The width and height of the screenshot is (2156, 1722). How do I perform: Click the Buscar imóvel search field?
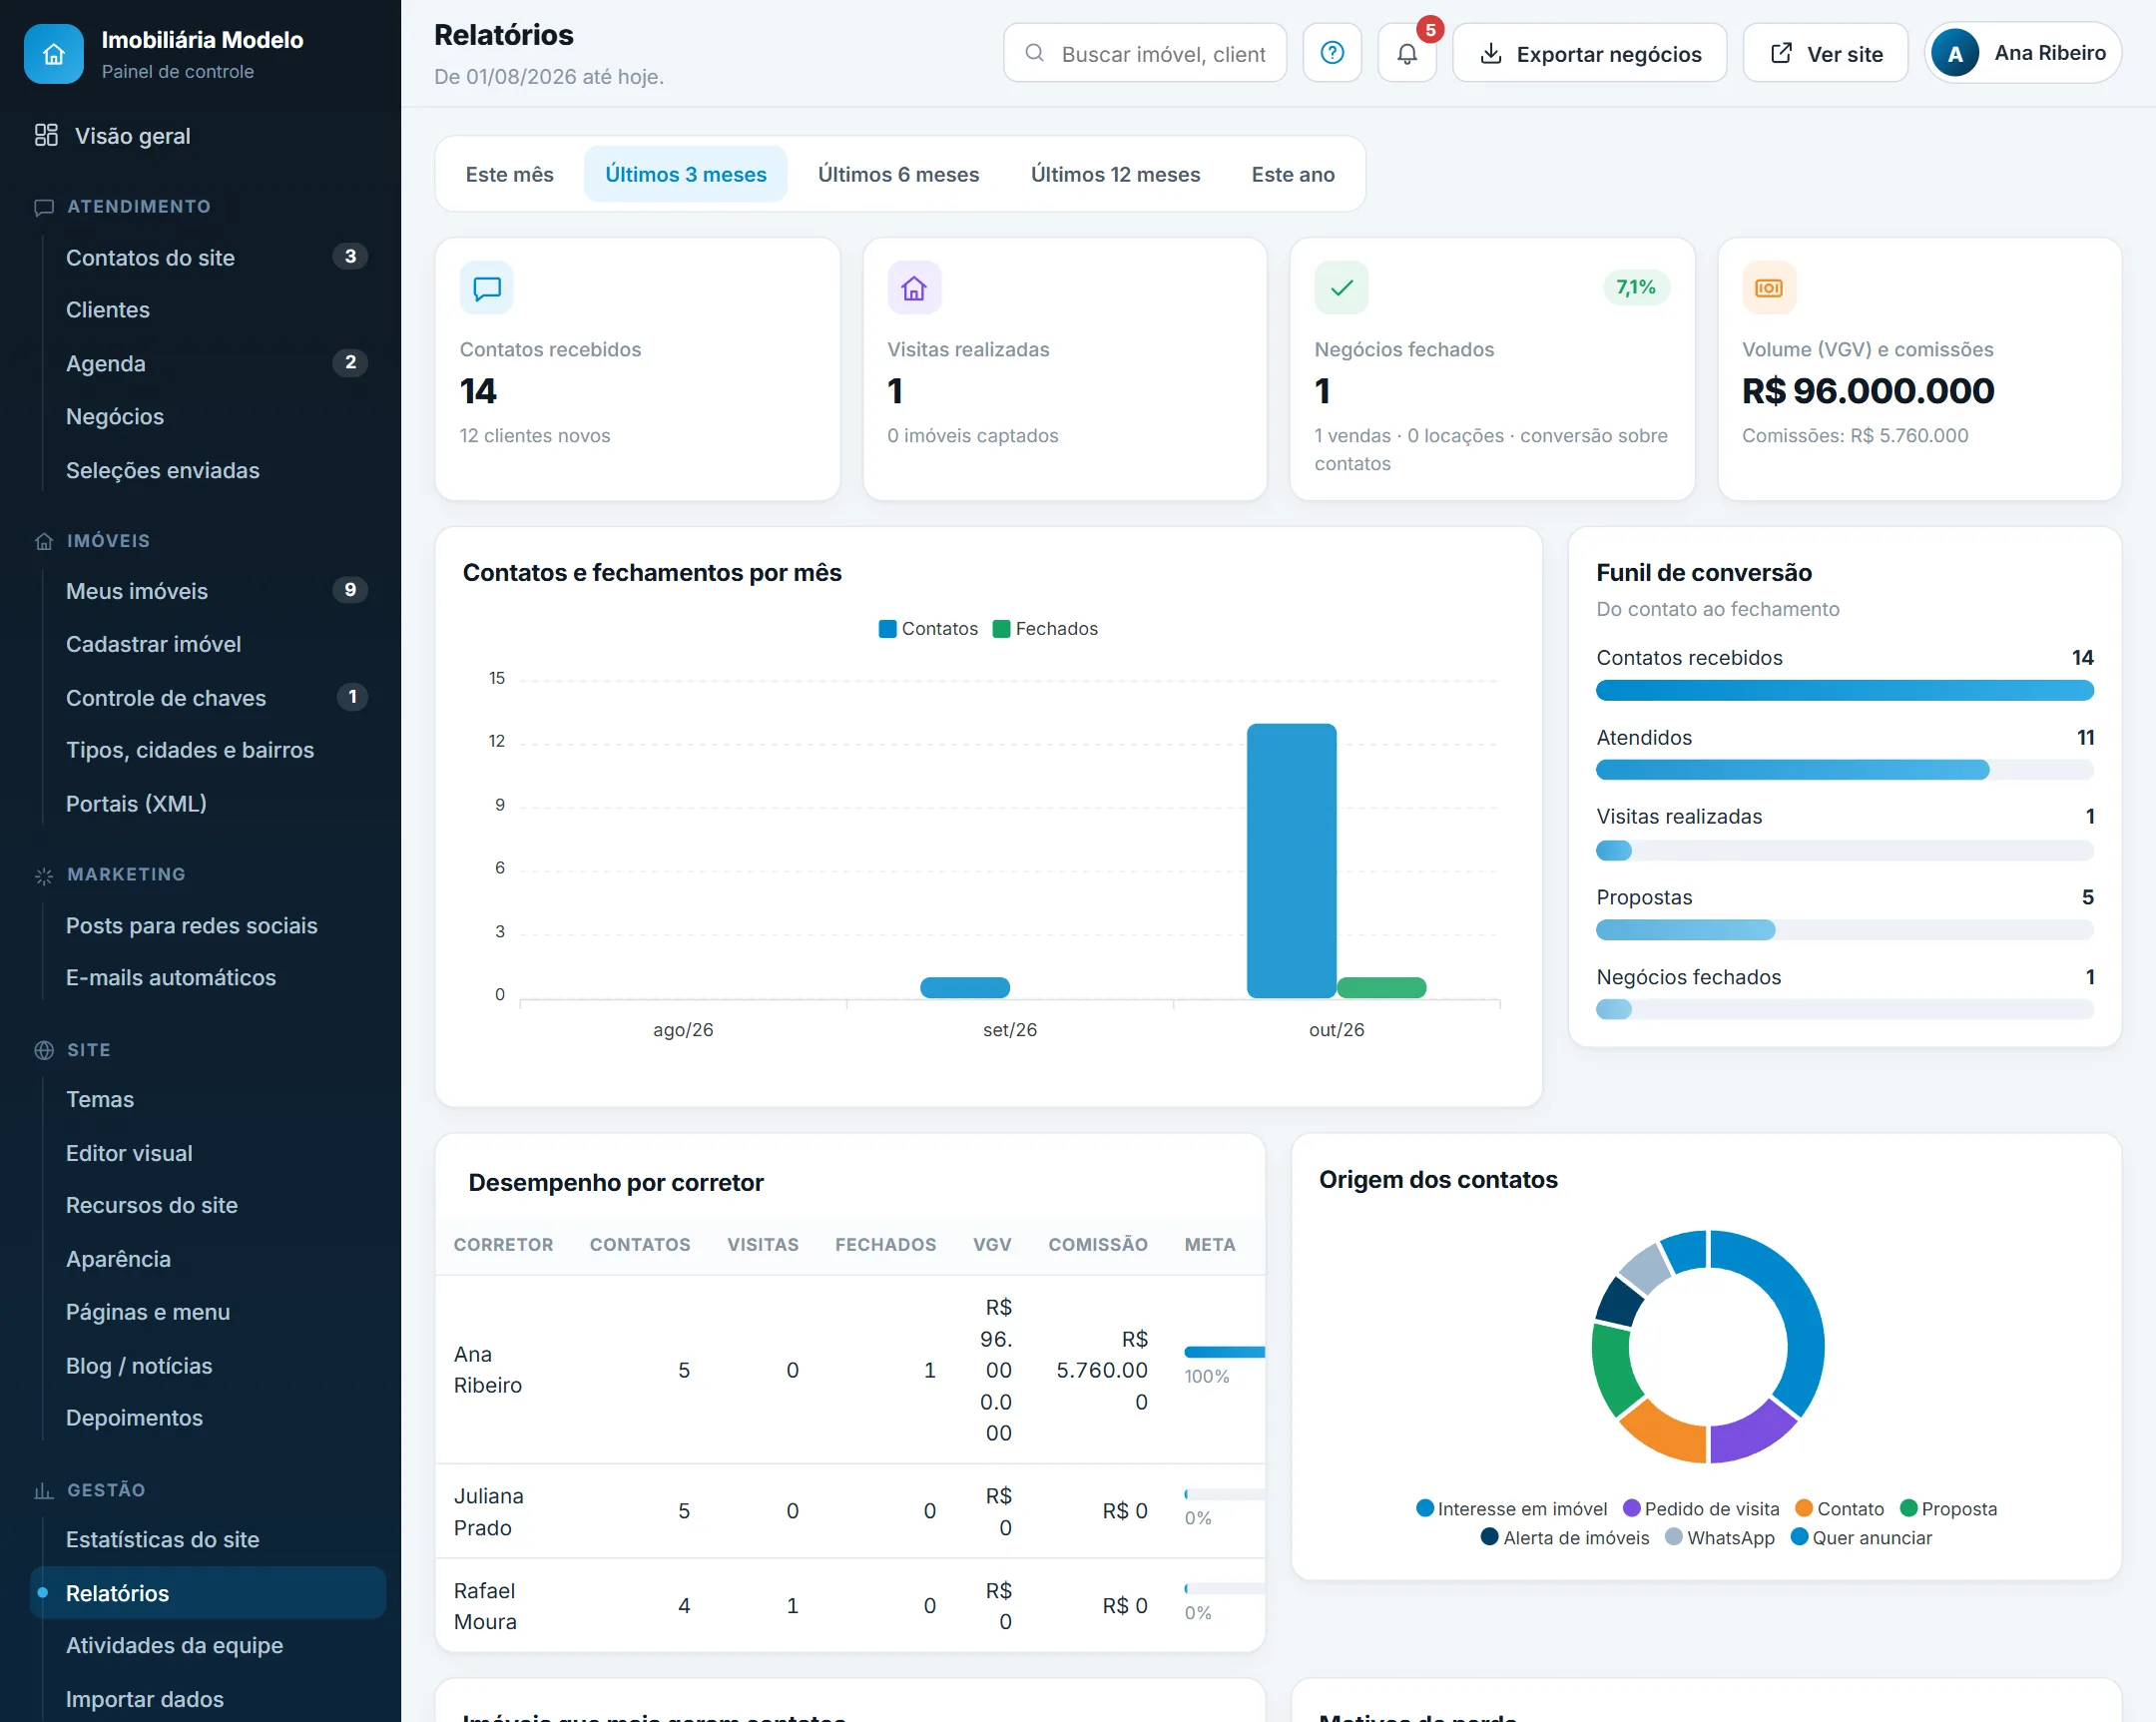click(1145, 53)
